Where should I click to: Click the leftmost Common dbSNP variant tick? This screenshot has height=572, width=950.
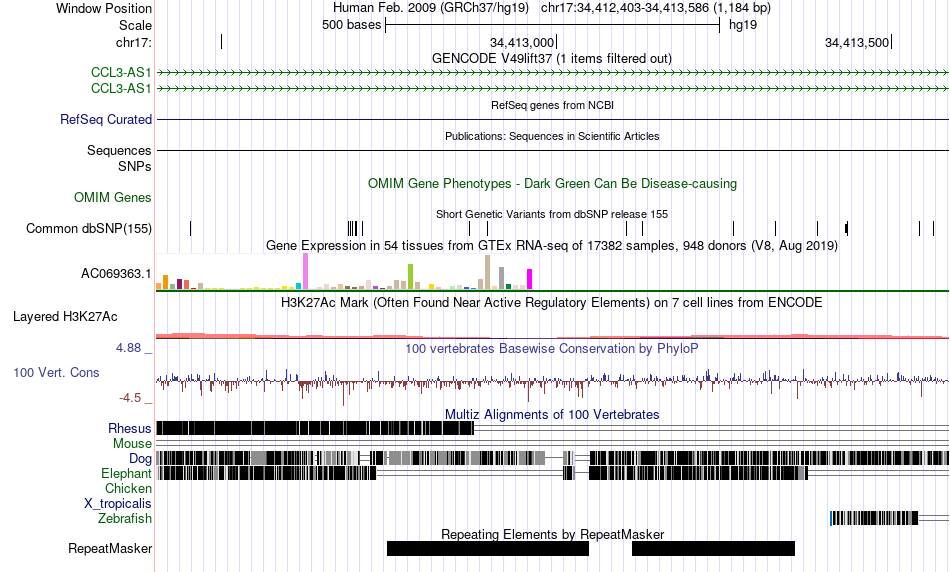(x=190, y=228)
